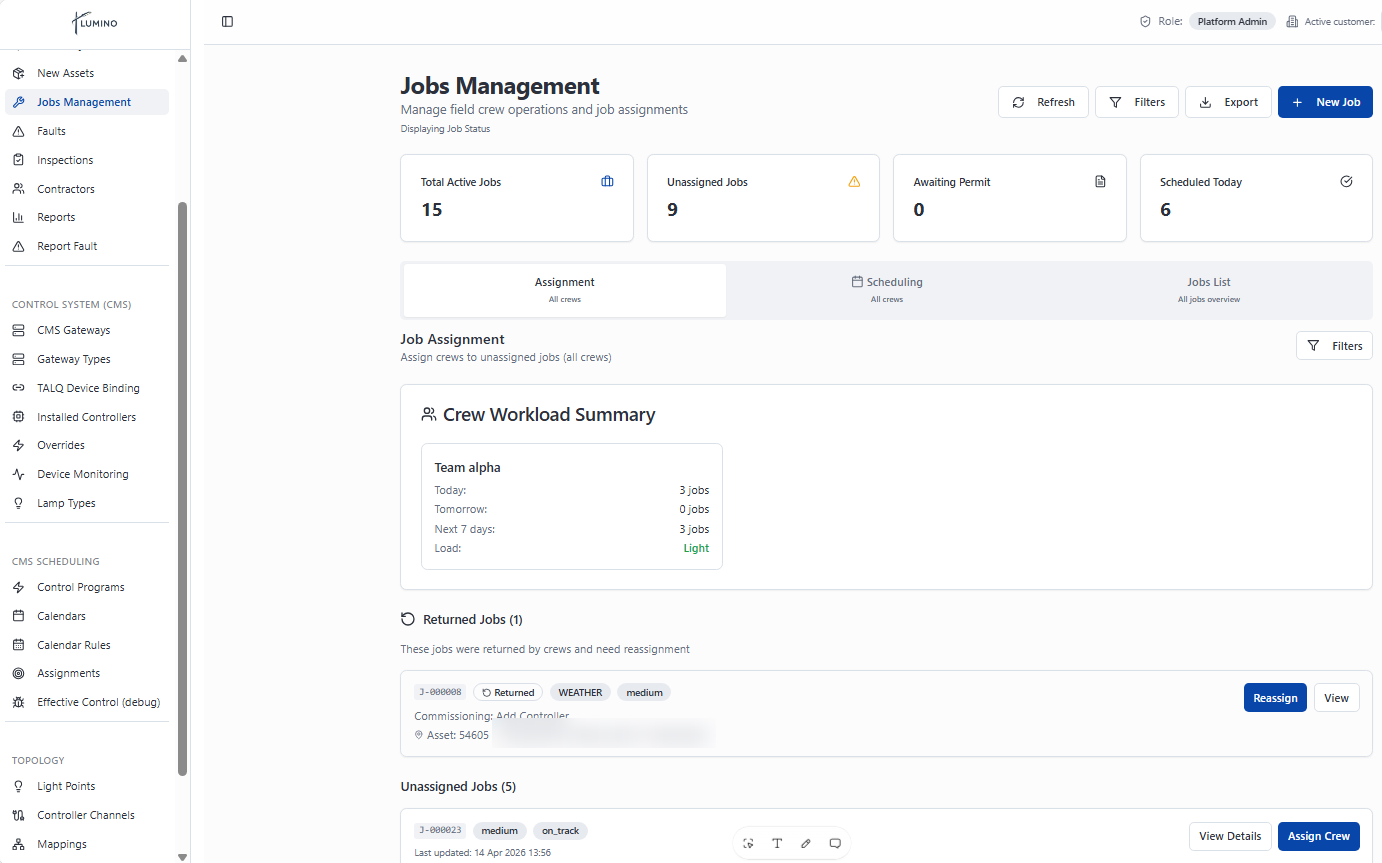Image resolution: width=1382 pixels, height=863 pixels.
Task: View returned job J-000008
Action: point(1336,698)
